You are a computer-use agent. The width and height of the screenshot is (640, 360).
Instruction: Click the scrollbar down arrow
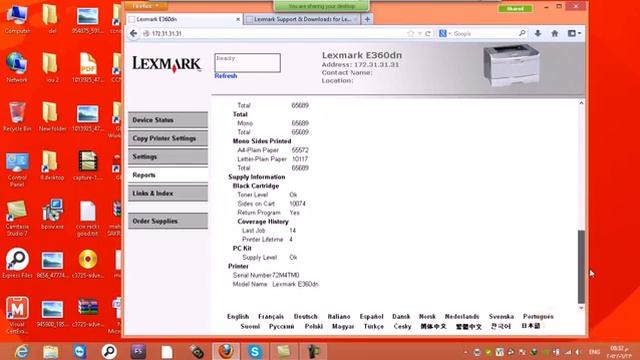pos(581,308)
